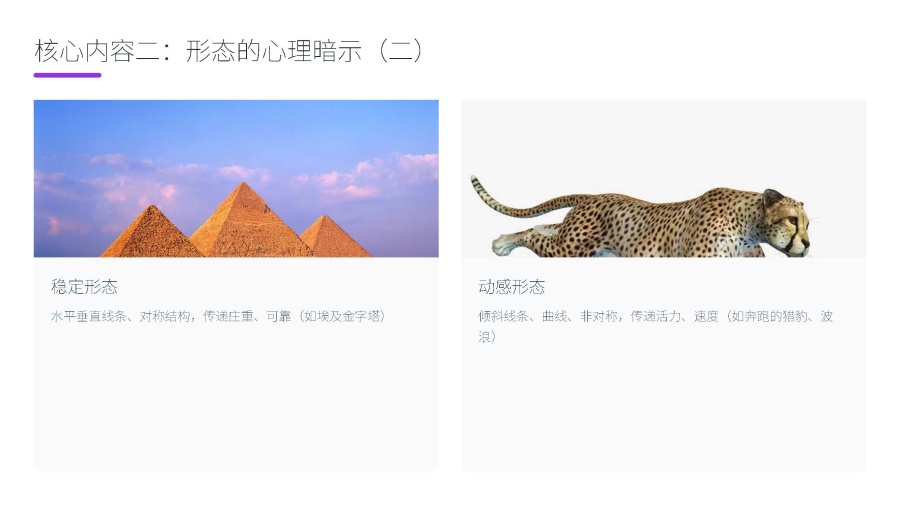
Task: Click the wrapped text 浪） on second line
Action: click(x=487, y=337)
